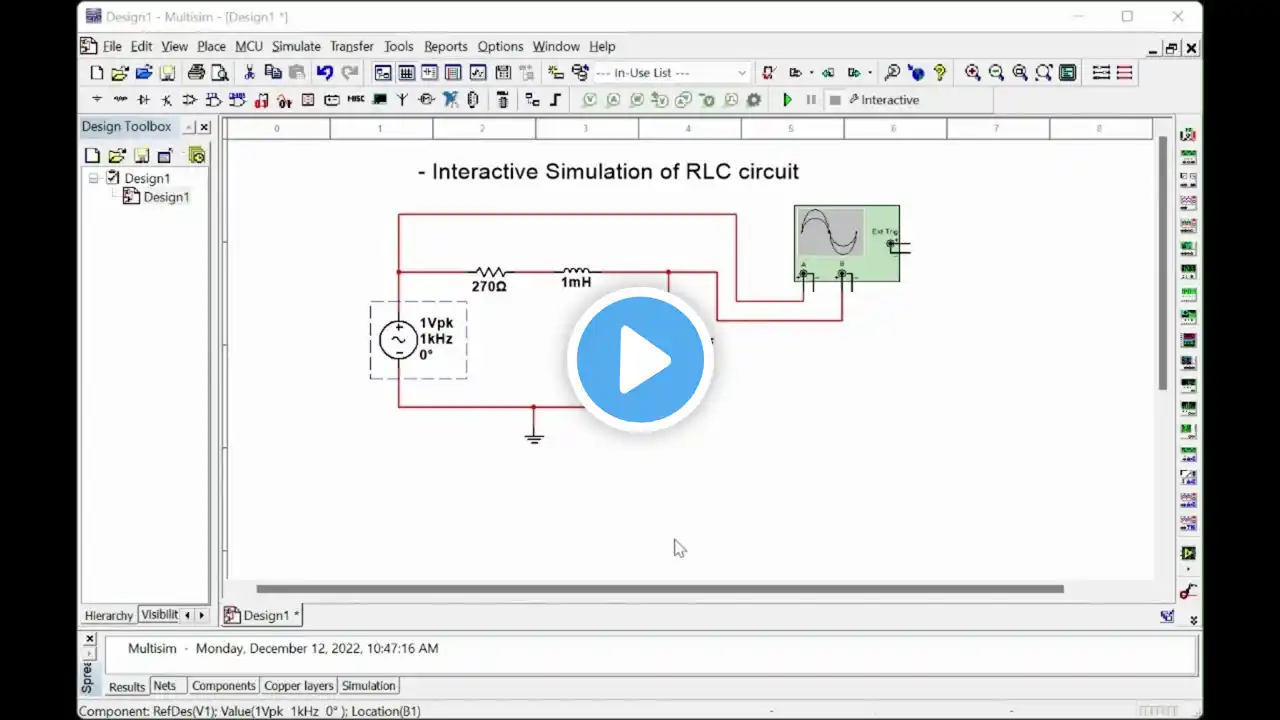Click the Zoom Out magnifier
This screenshot has width=1280, height=720.
point(996,73)
